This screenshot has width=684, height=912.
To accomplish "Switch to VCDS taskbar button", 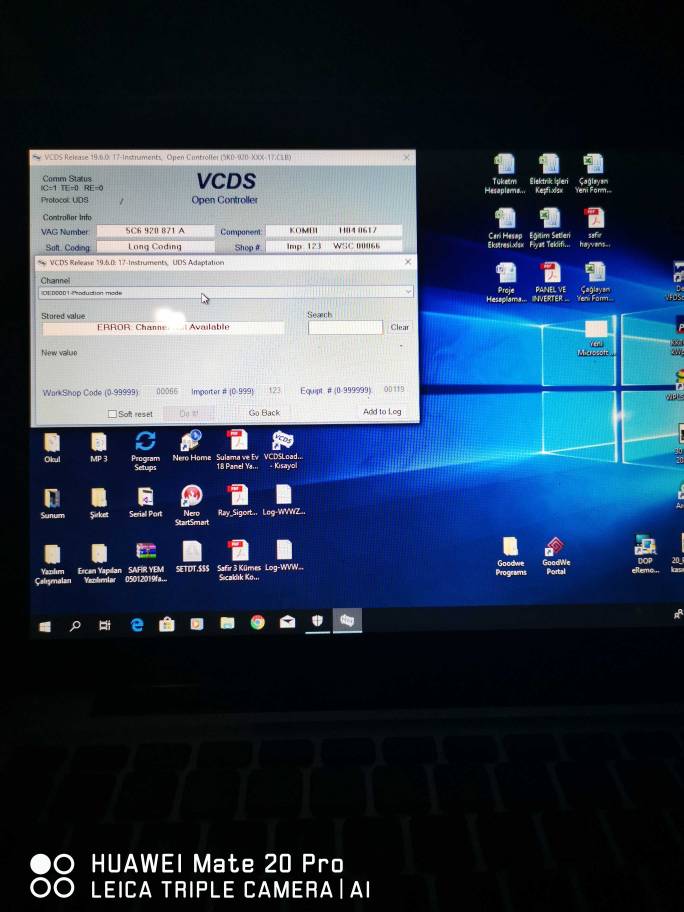I will pos(347,621).
